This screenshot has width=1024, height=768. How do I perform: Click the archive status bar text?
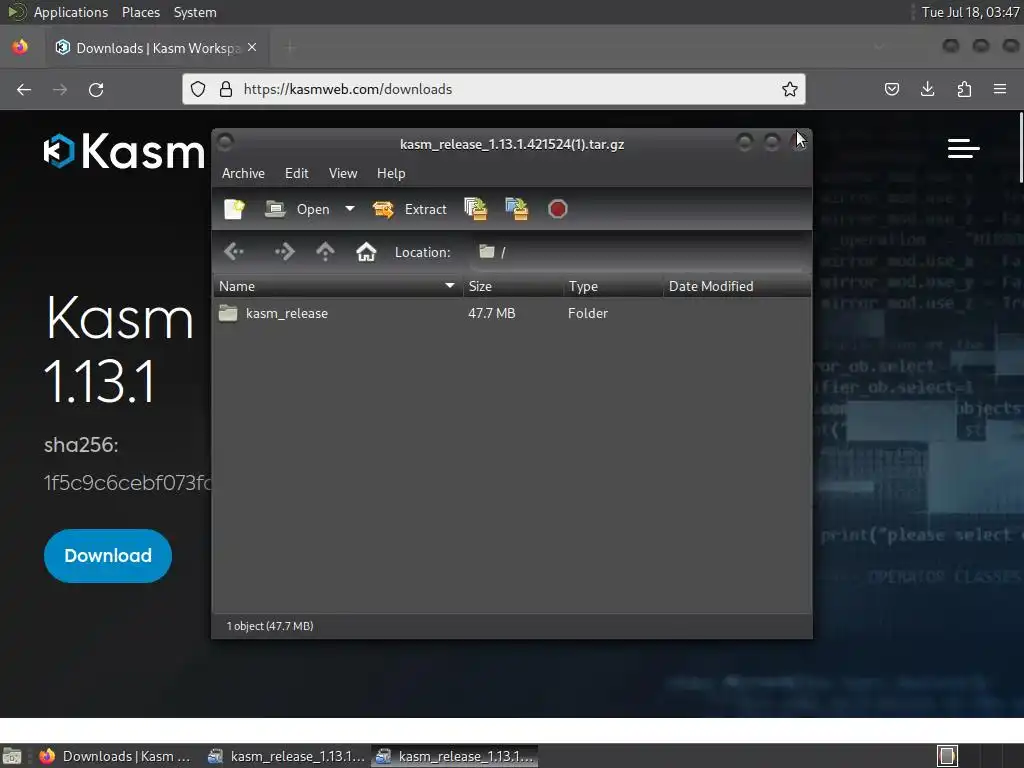click(x=270, y=626)
